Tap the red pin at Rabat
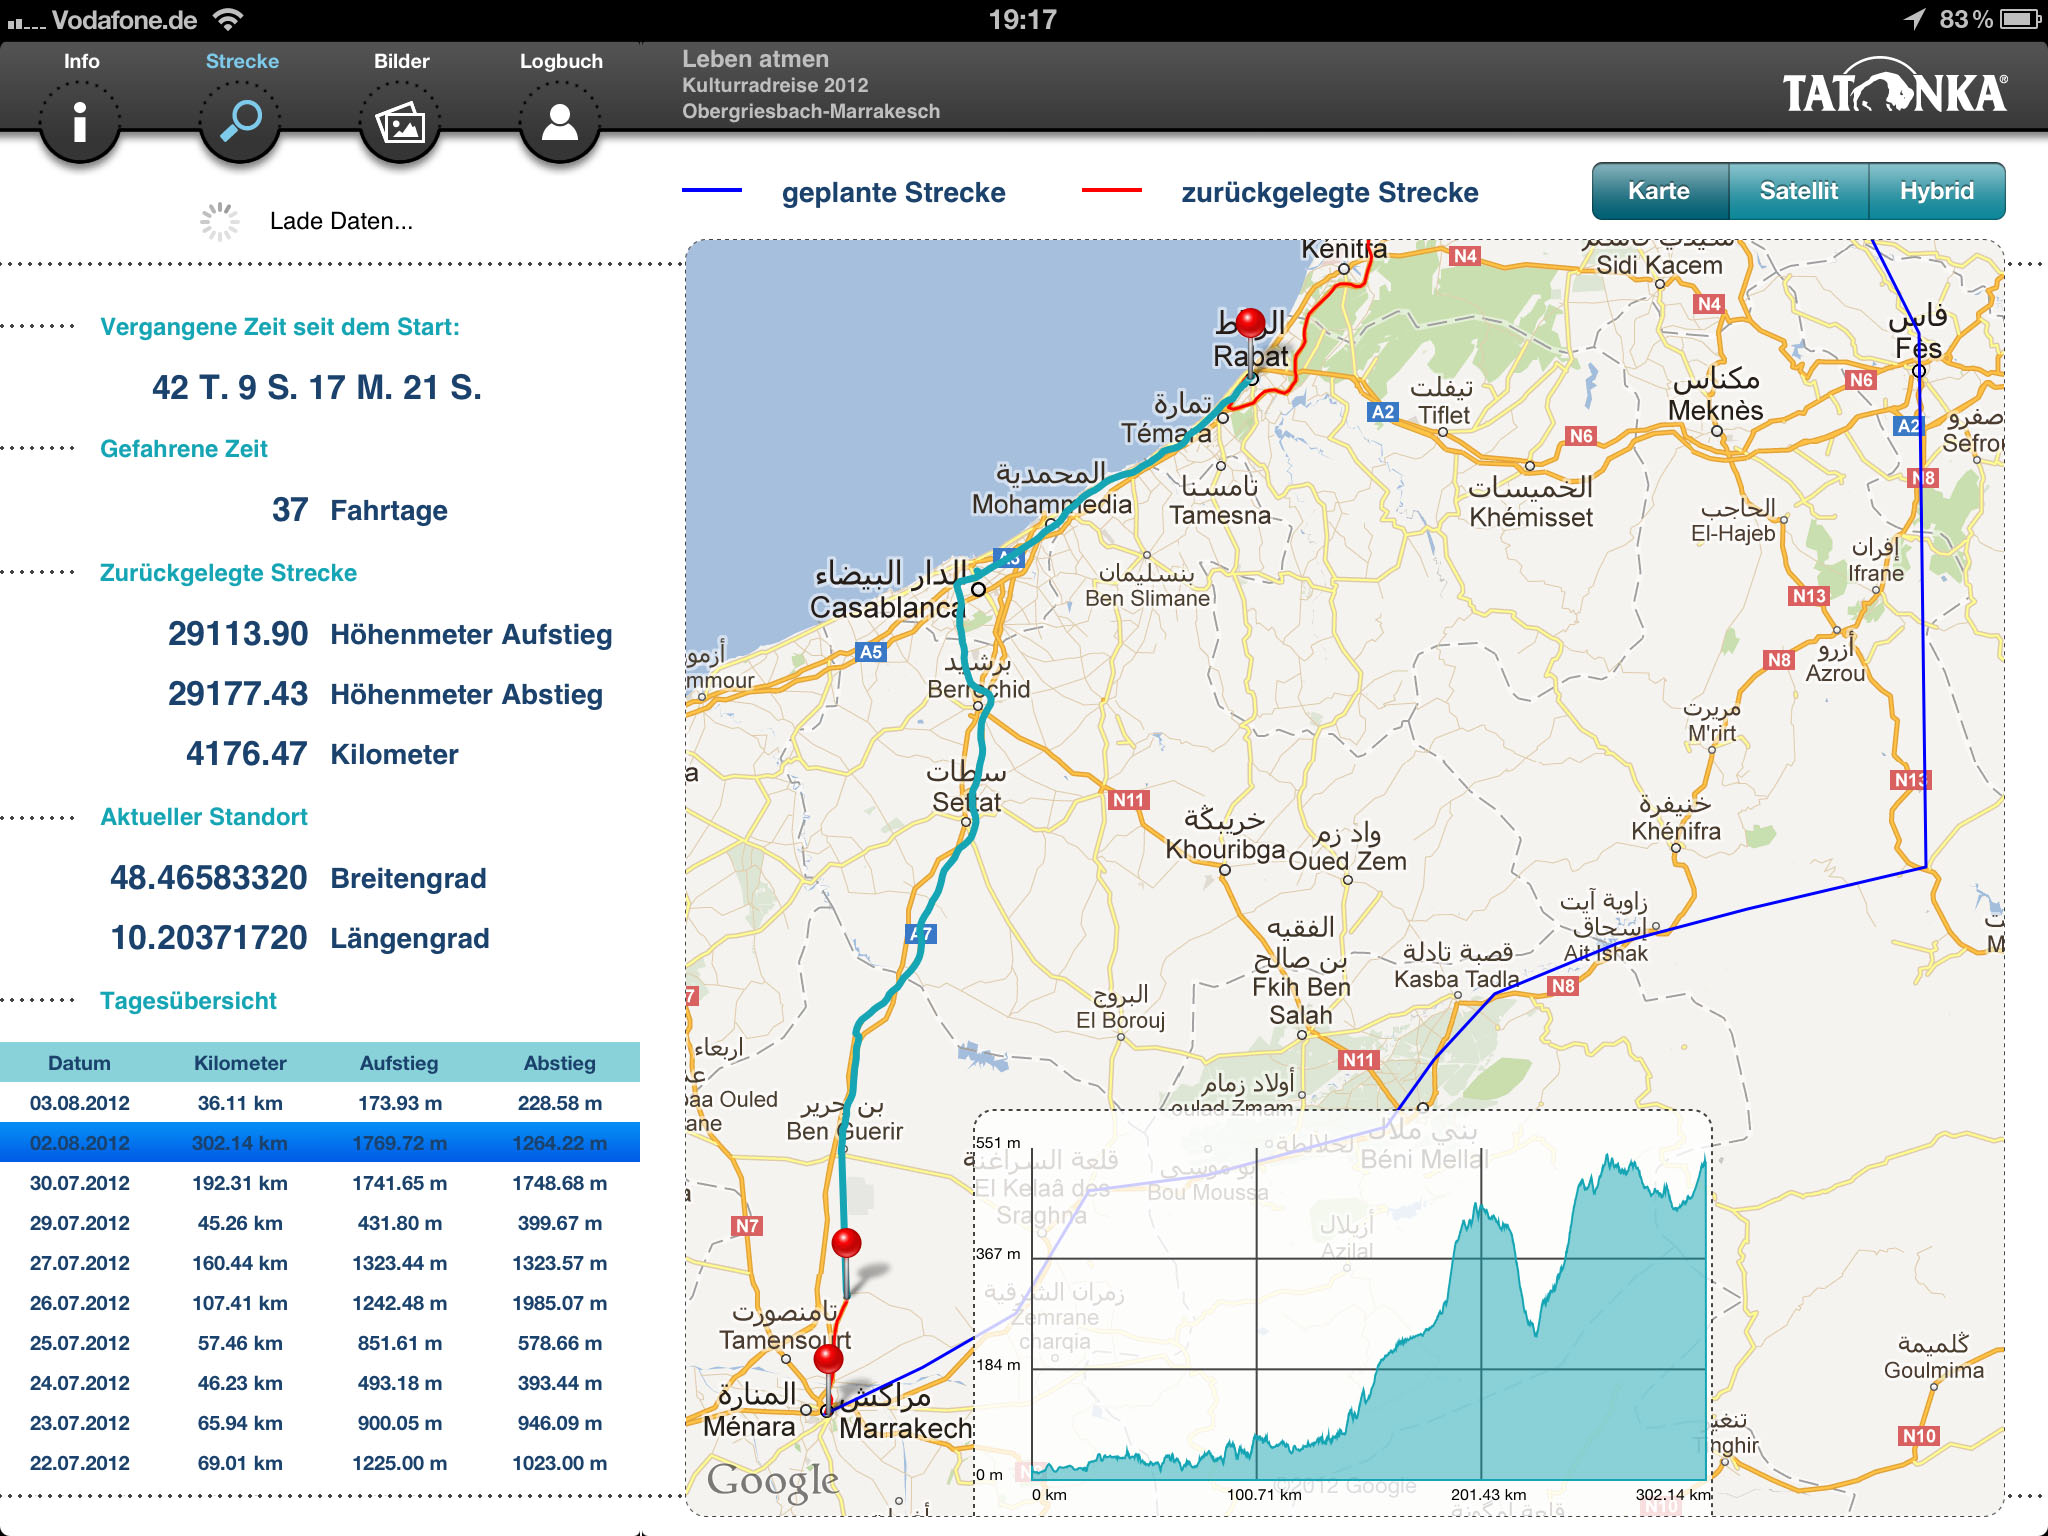2048x1536 pixels. point(1250,324)
